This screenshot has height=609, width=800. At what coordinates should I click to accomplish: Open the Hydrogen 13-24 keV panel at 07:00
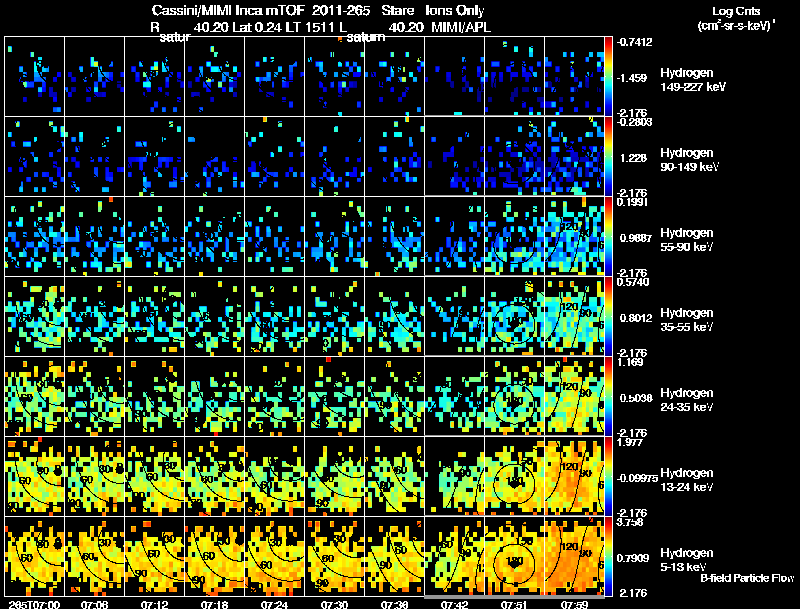click(34, 477)
